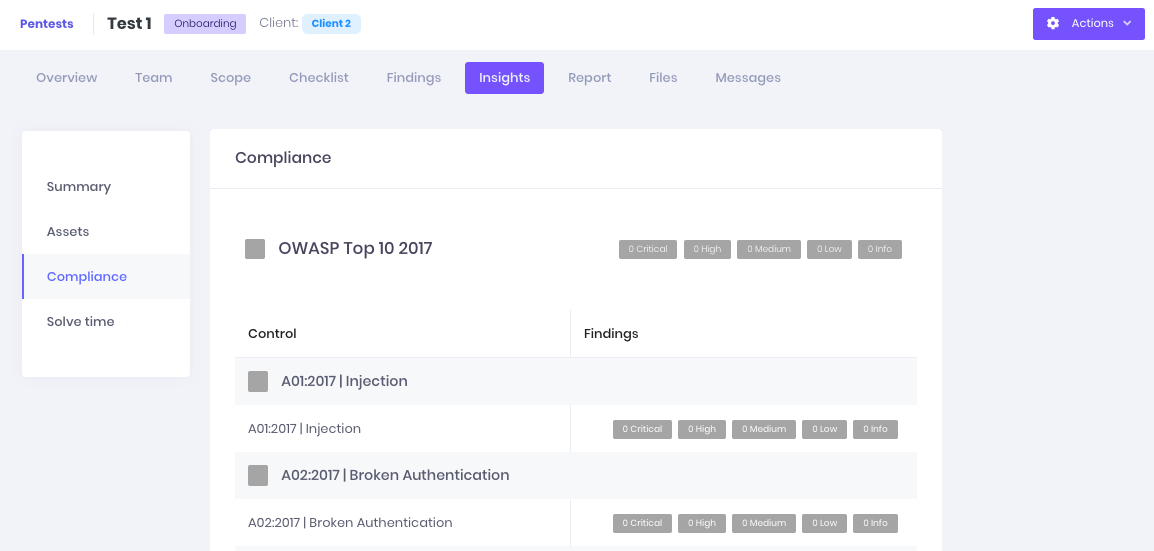Click 0 Medium badge for OWASP Top 10 2017
This screenshot has height=551, width=1154.
point(768,249)
